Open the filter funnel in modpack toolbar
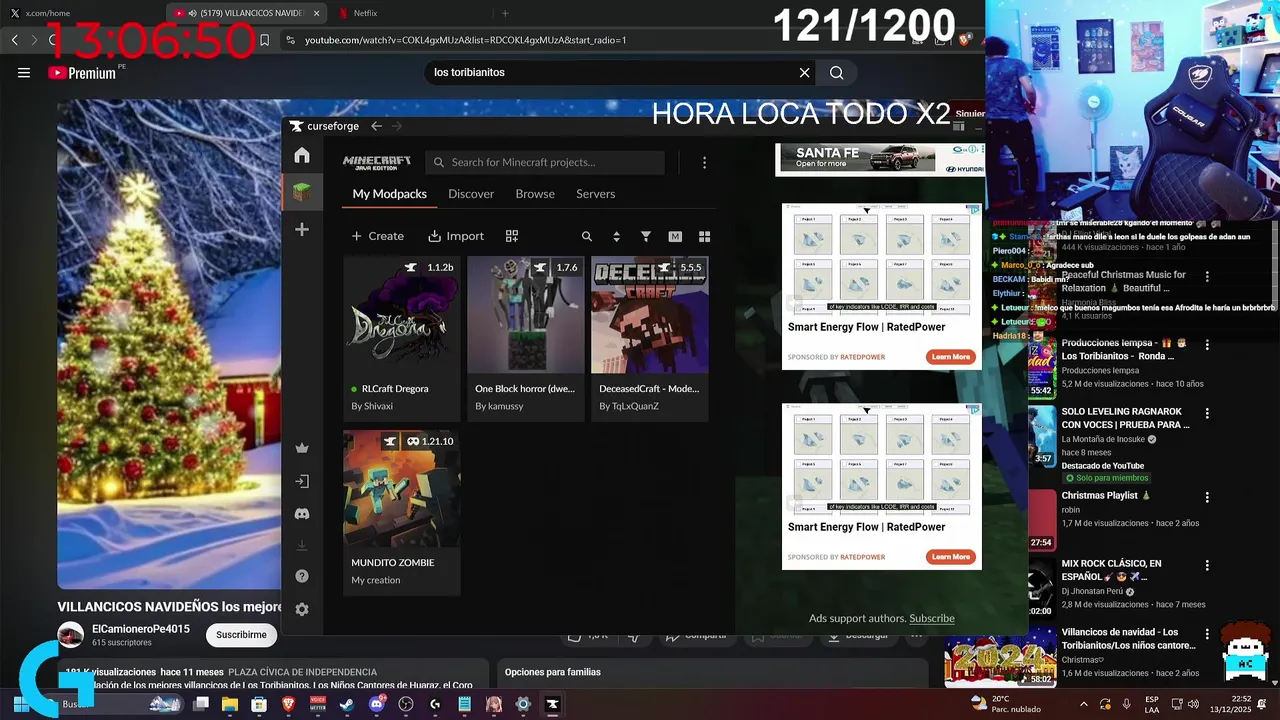 coord(646,236)
